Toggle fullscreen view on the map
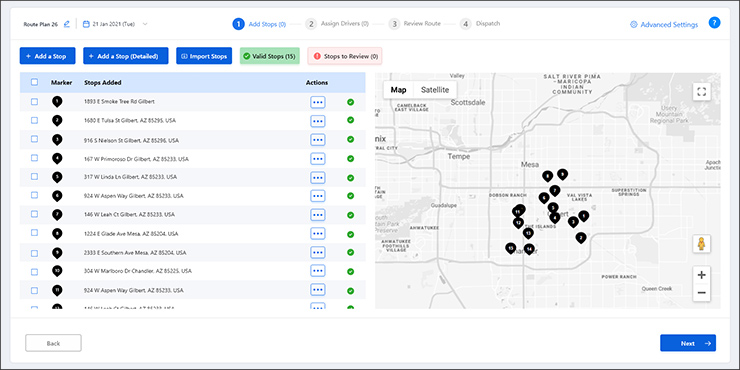The height and width of the screenshot is (370, 740). [701, 92]
